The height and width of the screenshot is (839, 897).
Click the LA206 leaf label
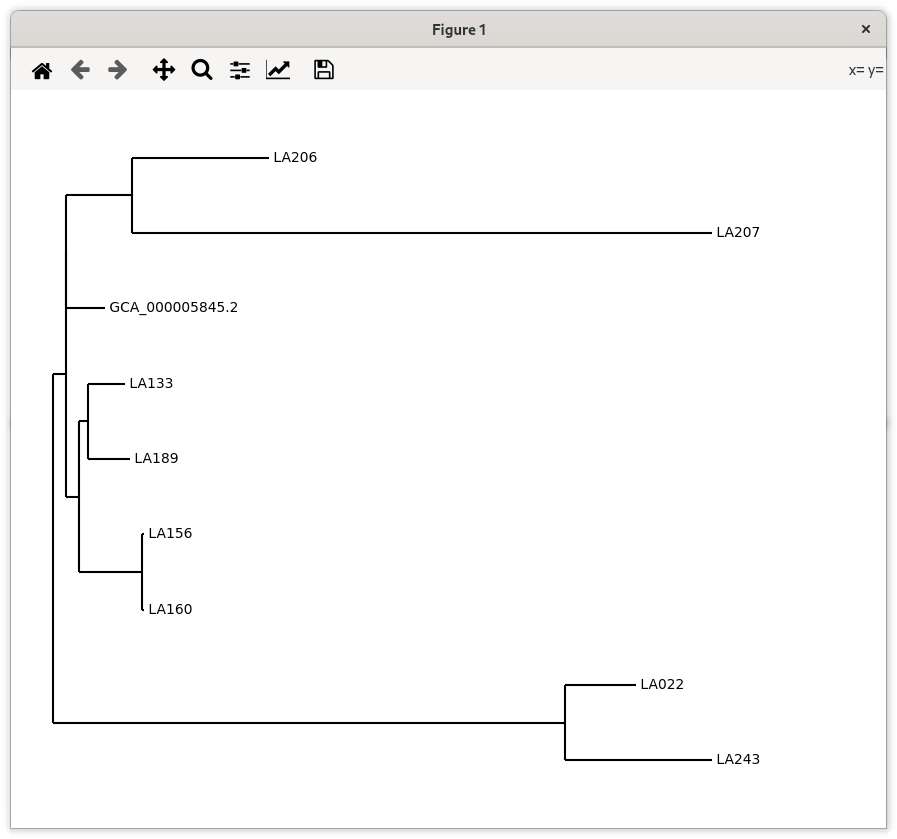pyautogui.click(x=295, y=158)
